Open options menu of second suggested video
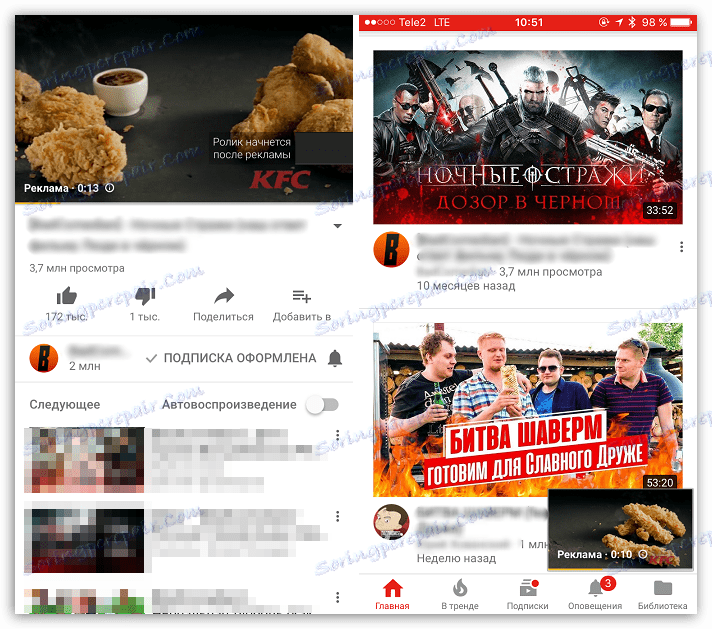Screen dimensions: 712x629 click(x=337, y=516)
